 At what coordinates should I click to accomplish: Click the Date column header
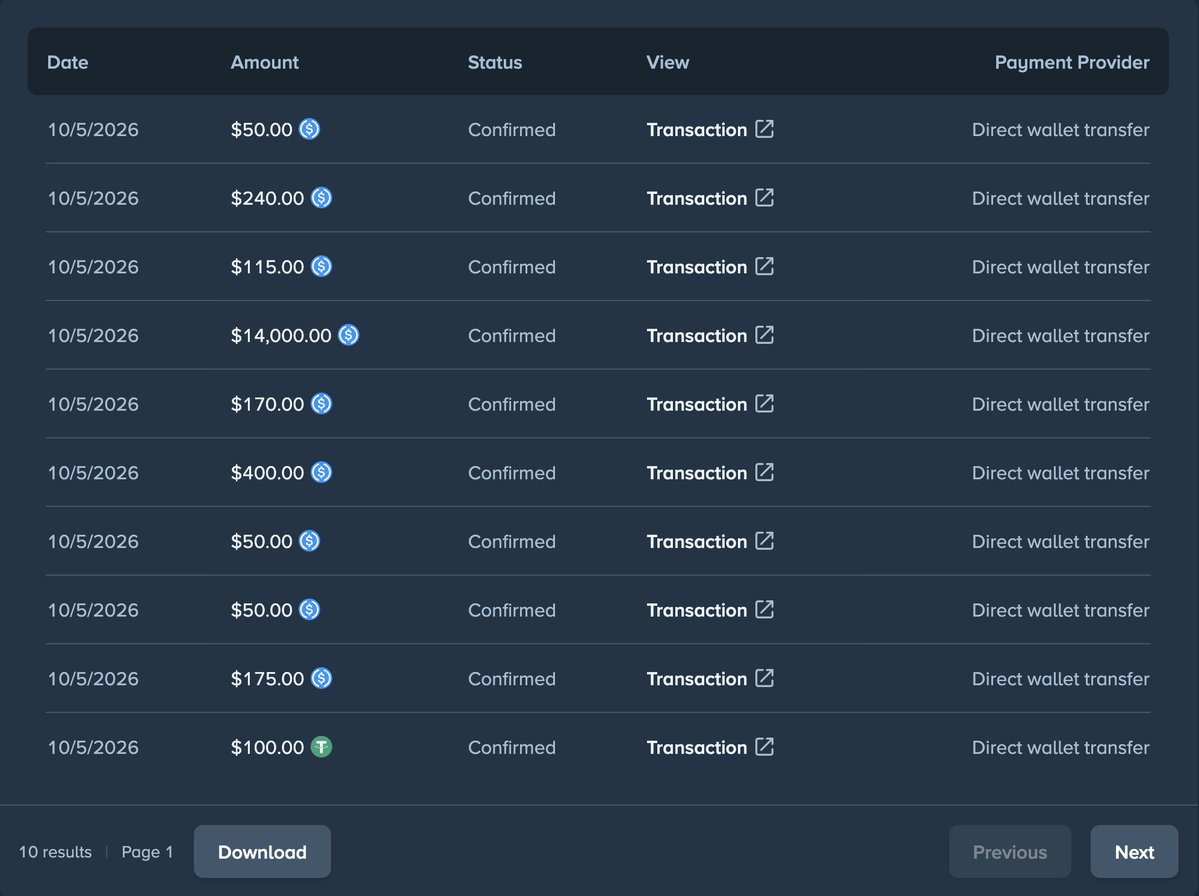click(67, 62)
